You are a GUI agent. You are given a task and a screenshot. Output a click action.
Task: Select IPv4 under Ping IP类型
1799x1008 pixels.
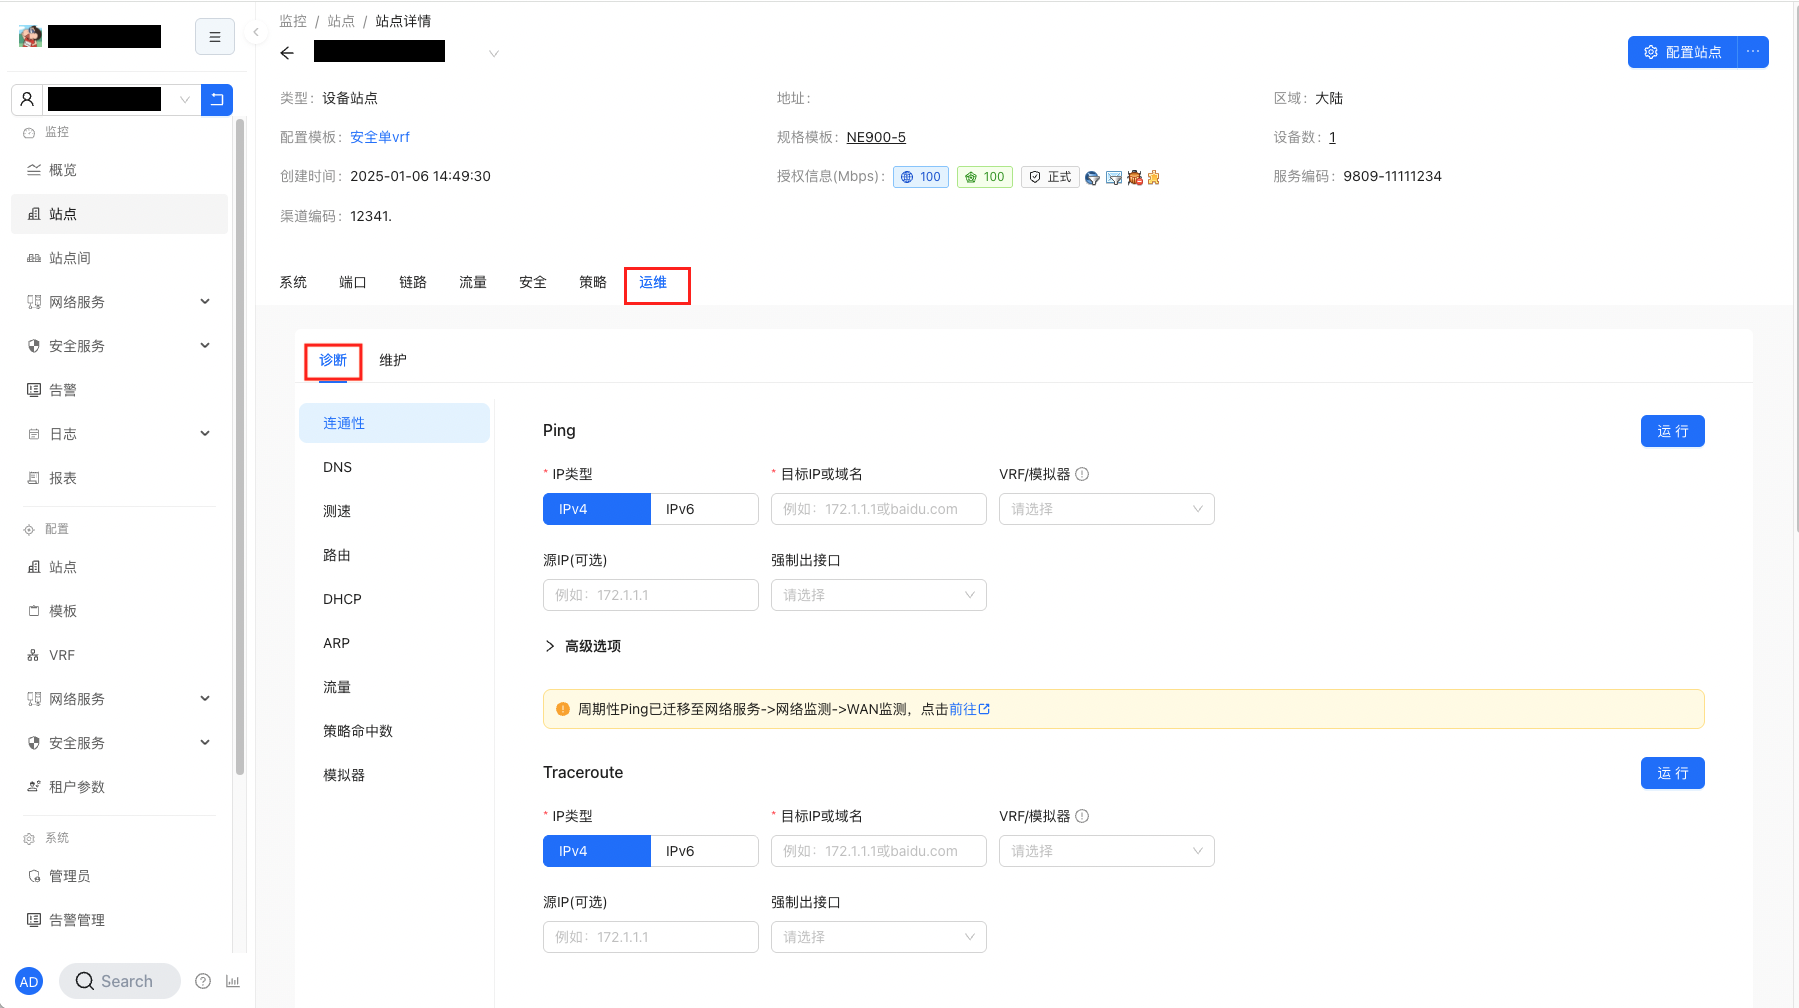[596, 509]
